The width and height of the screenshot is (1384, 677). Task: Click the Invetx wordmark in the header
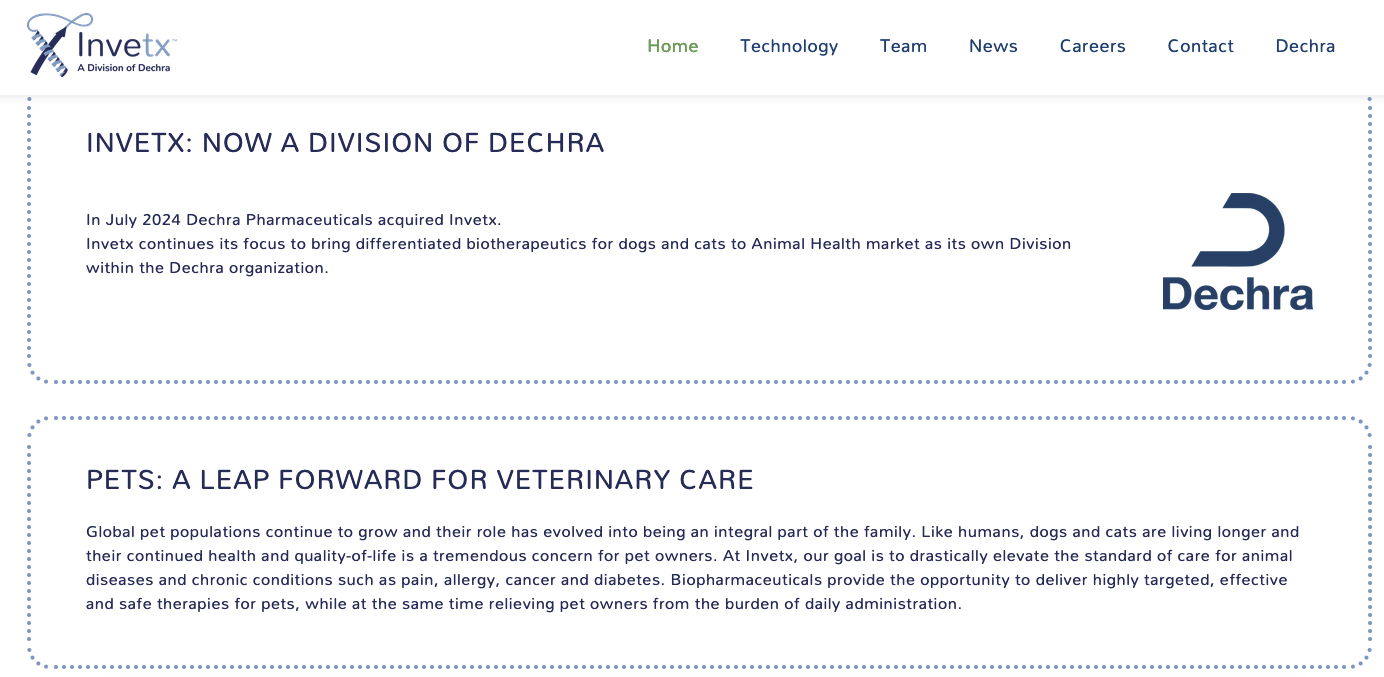tap(126, 44)
